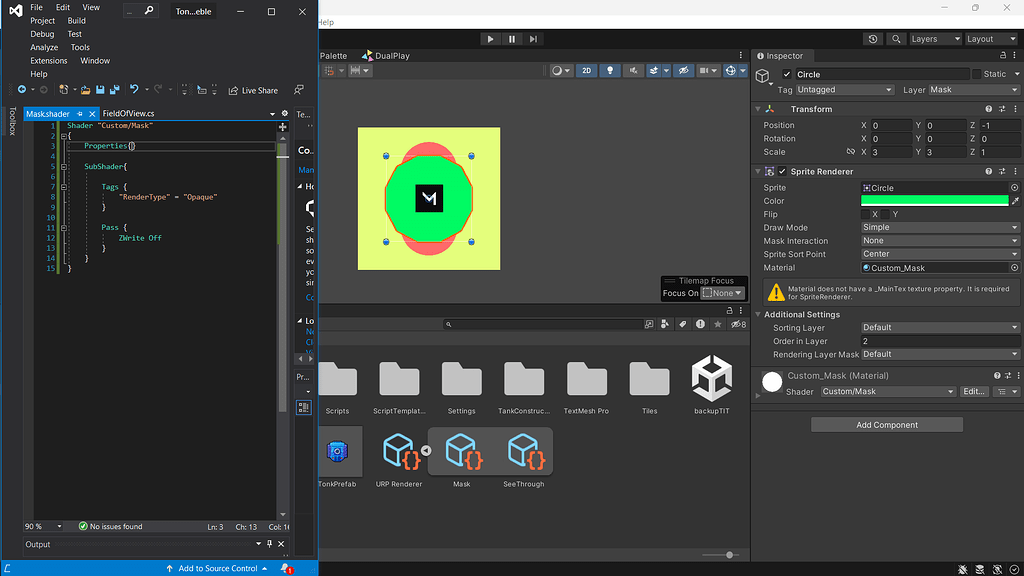Tick the Flip X checkbox
This screenshot has width=1024, height=576.
(x=866, y=215)
